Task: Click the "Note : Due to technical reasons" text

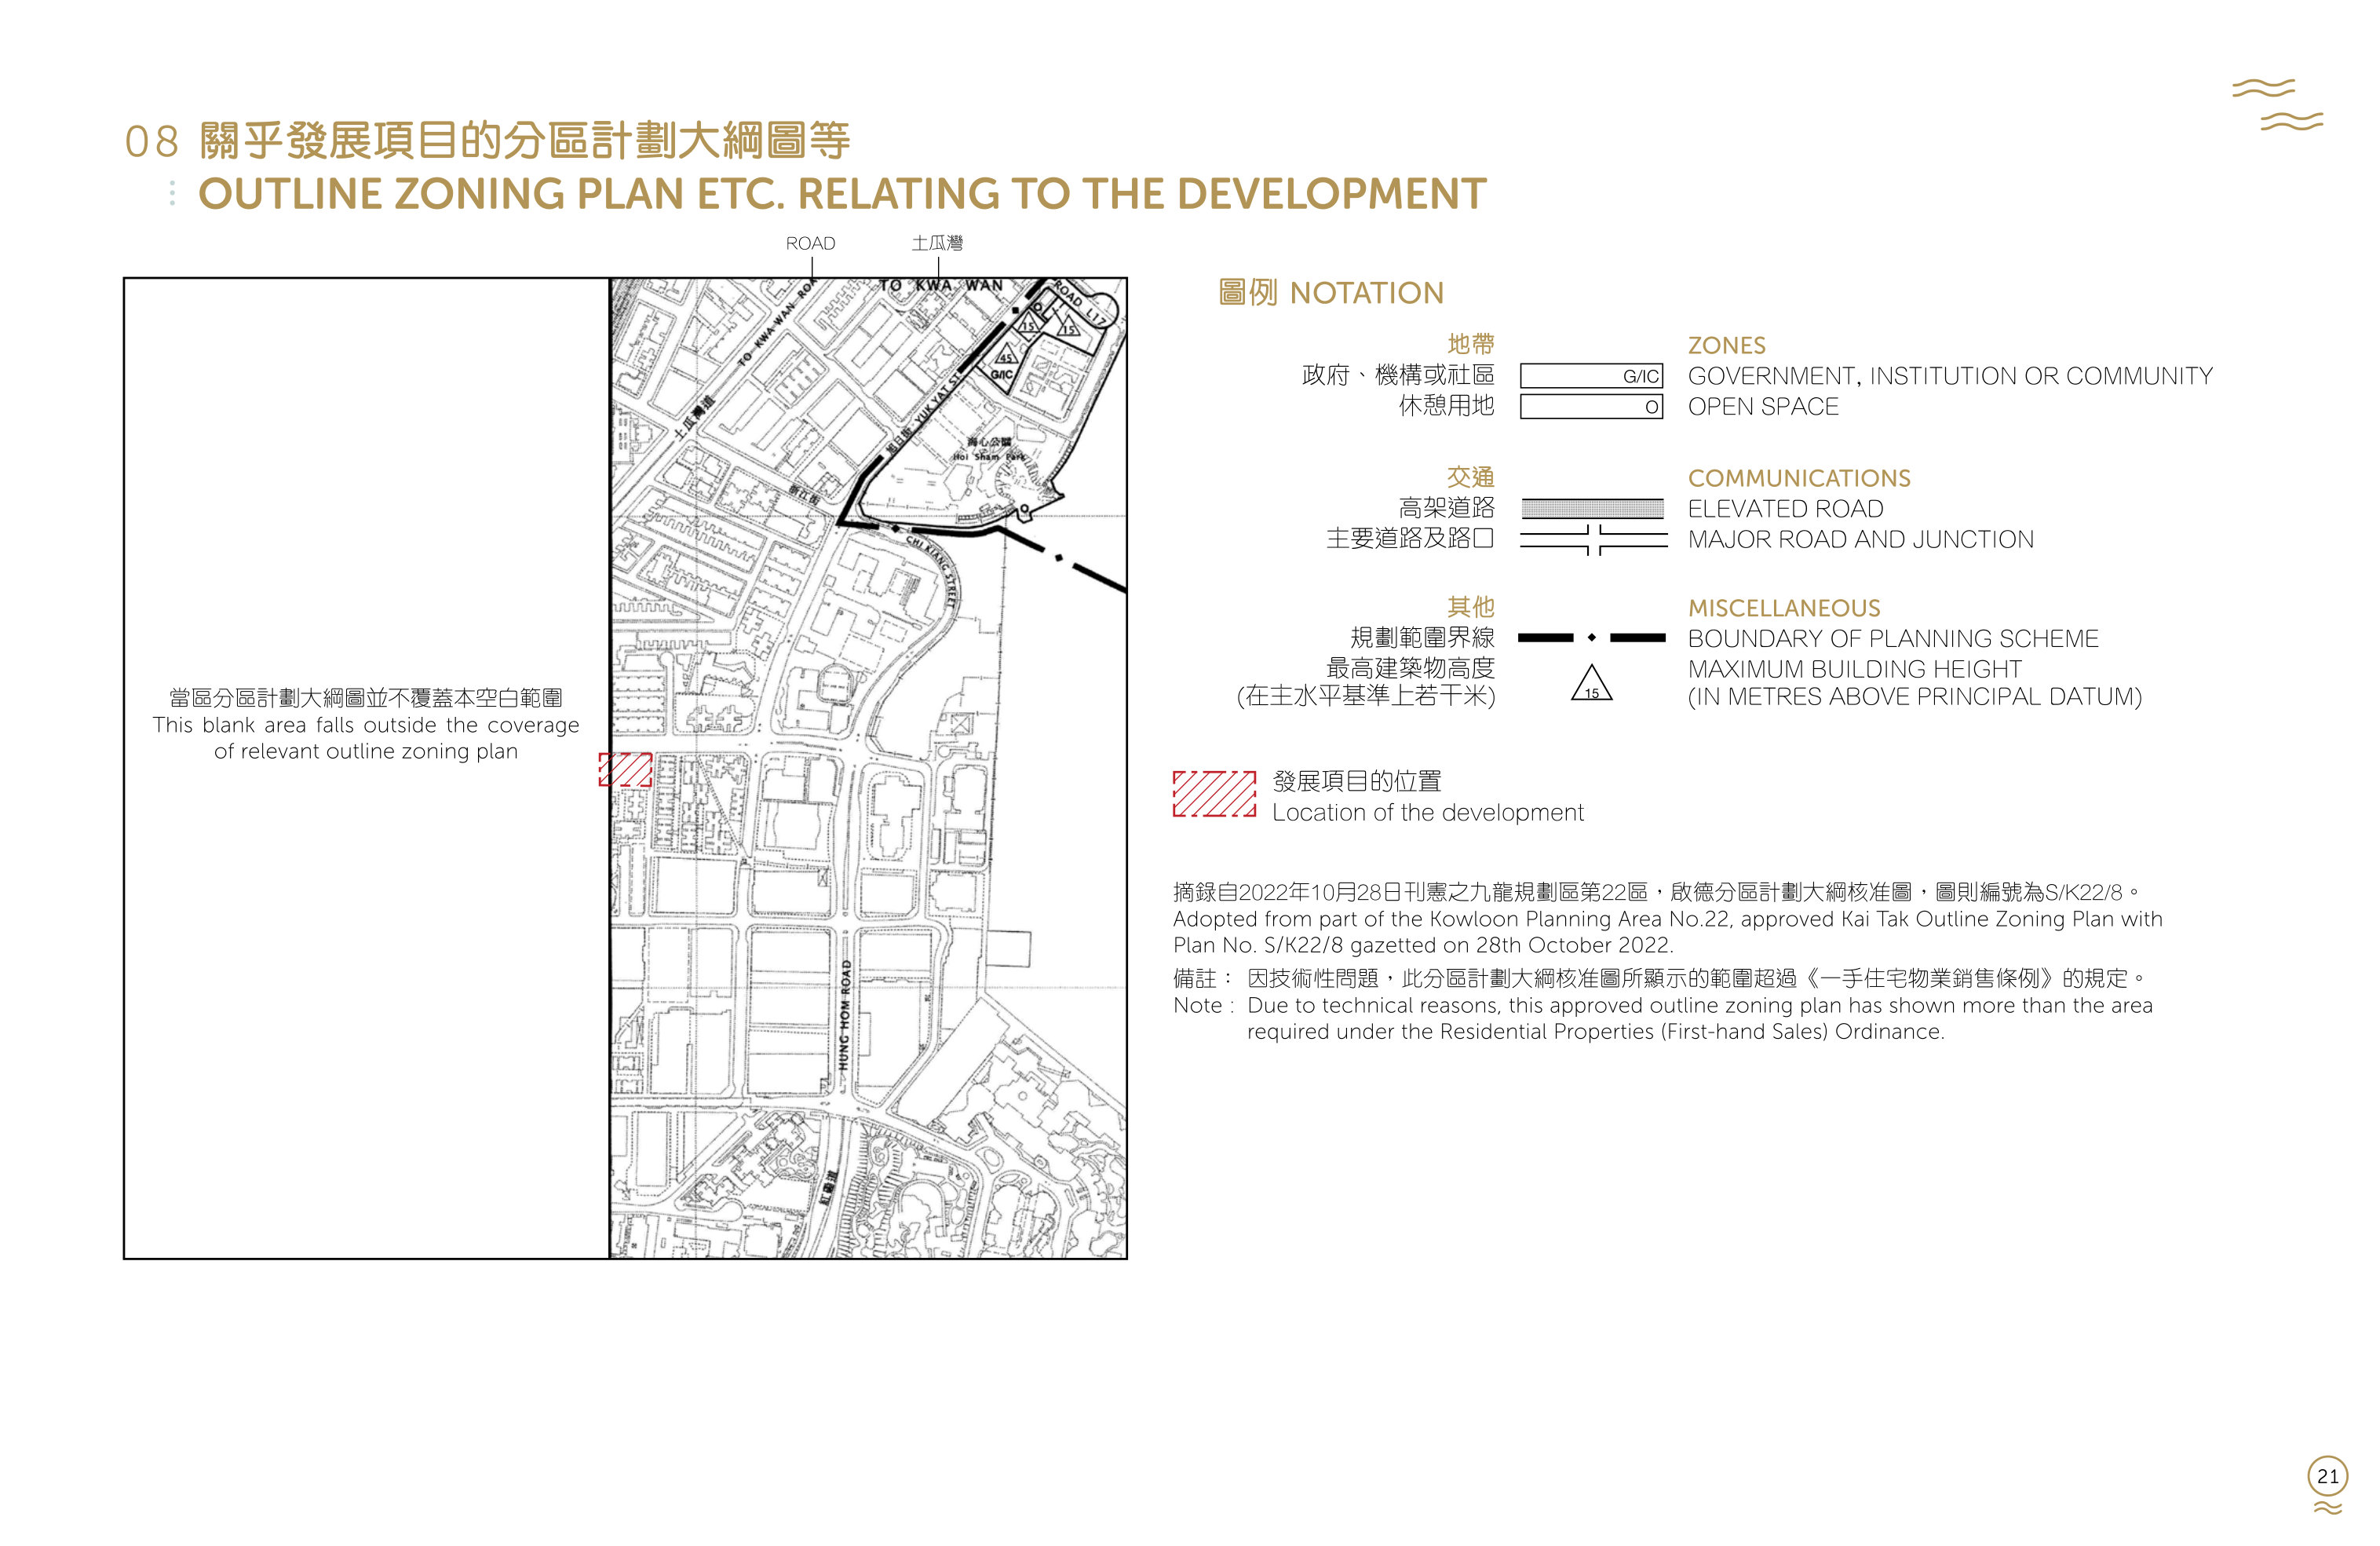Action: (1663, 1018)
